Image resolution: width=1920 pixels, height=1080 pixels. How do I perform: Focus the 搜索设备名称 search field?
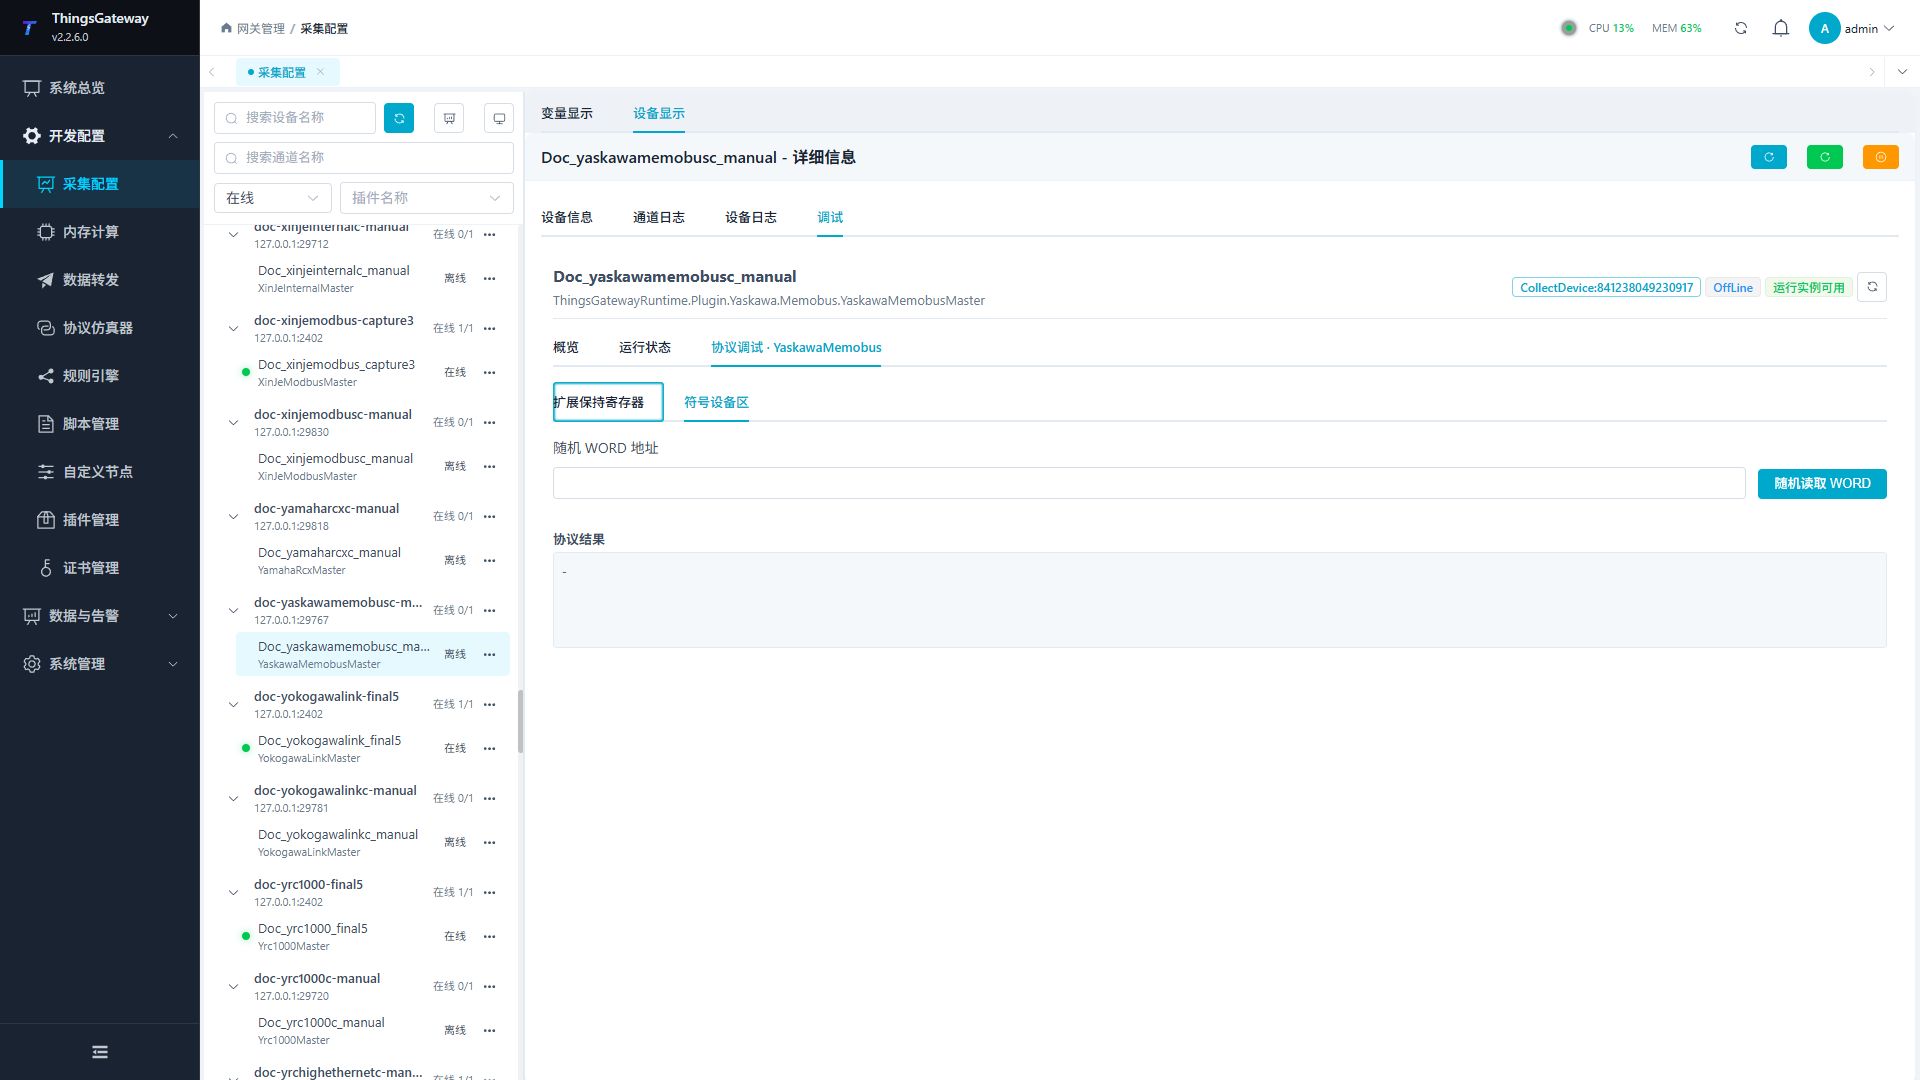tap(295, 118)
